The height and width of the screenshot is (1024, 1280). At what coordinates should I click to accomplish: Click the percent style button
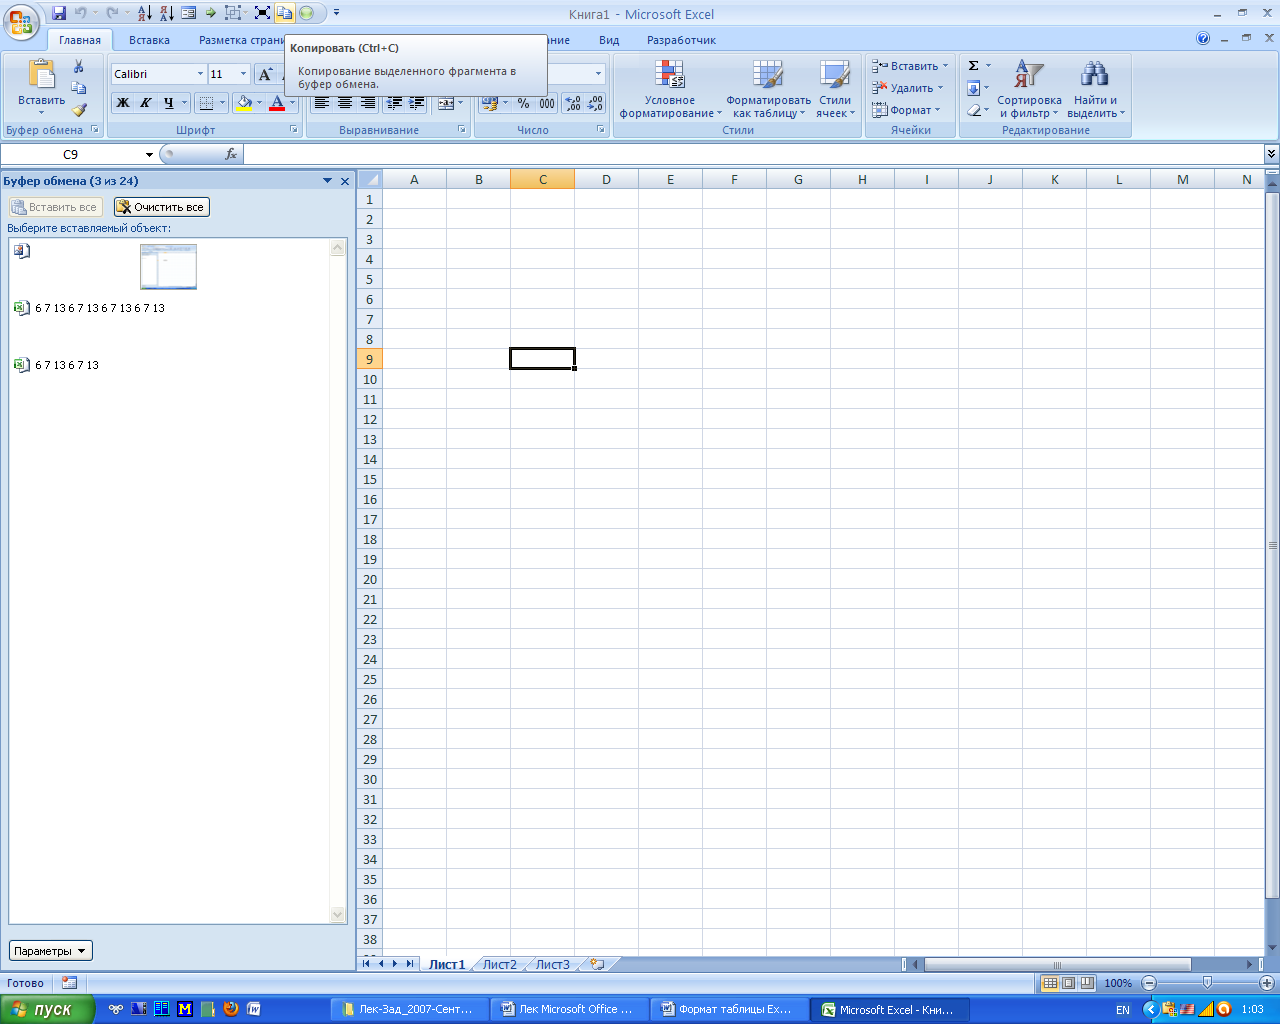point(523,103)
